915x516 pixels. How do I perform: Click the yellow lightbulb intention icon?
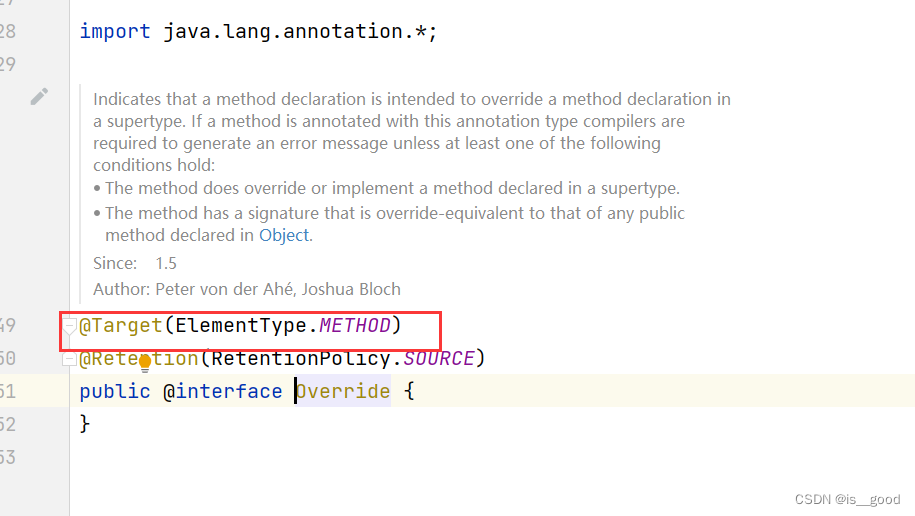point(145,364)
